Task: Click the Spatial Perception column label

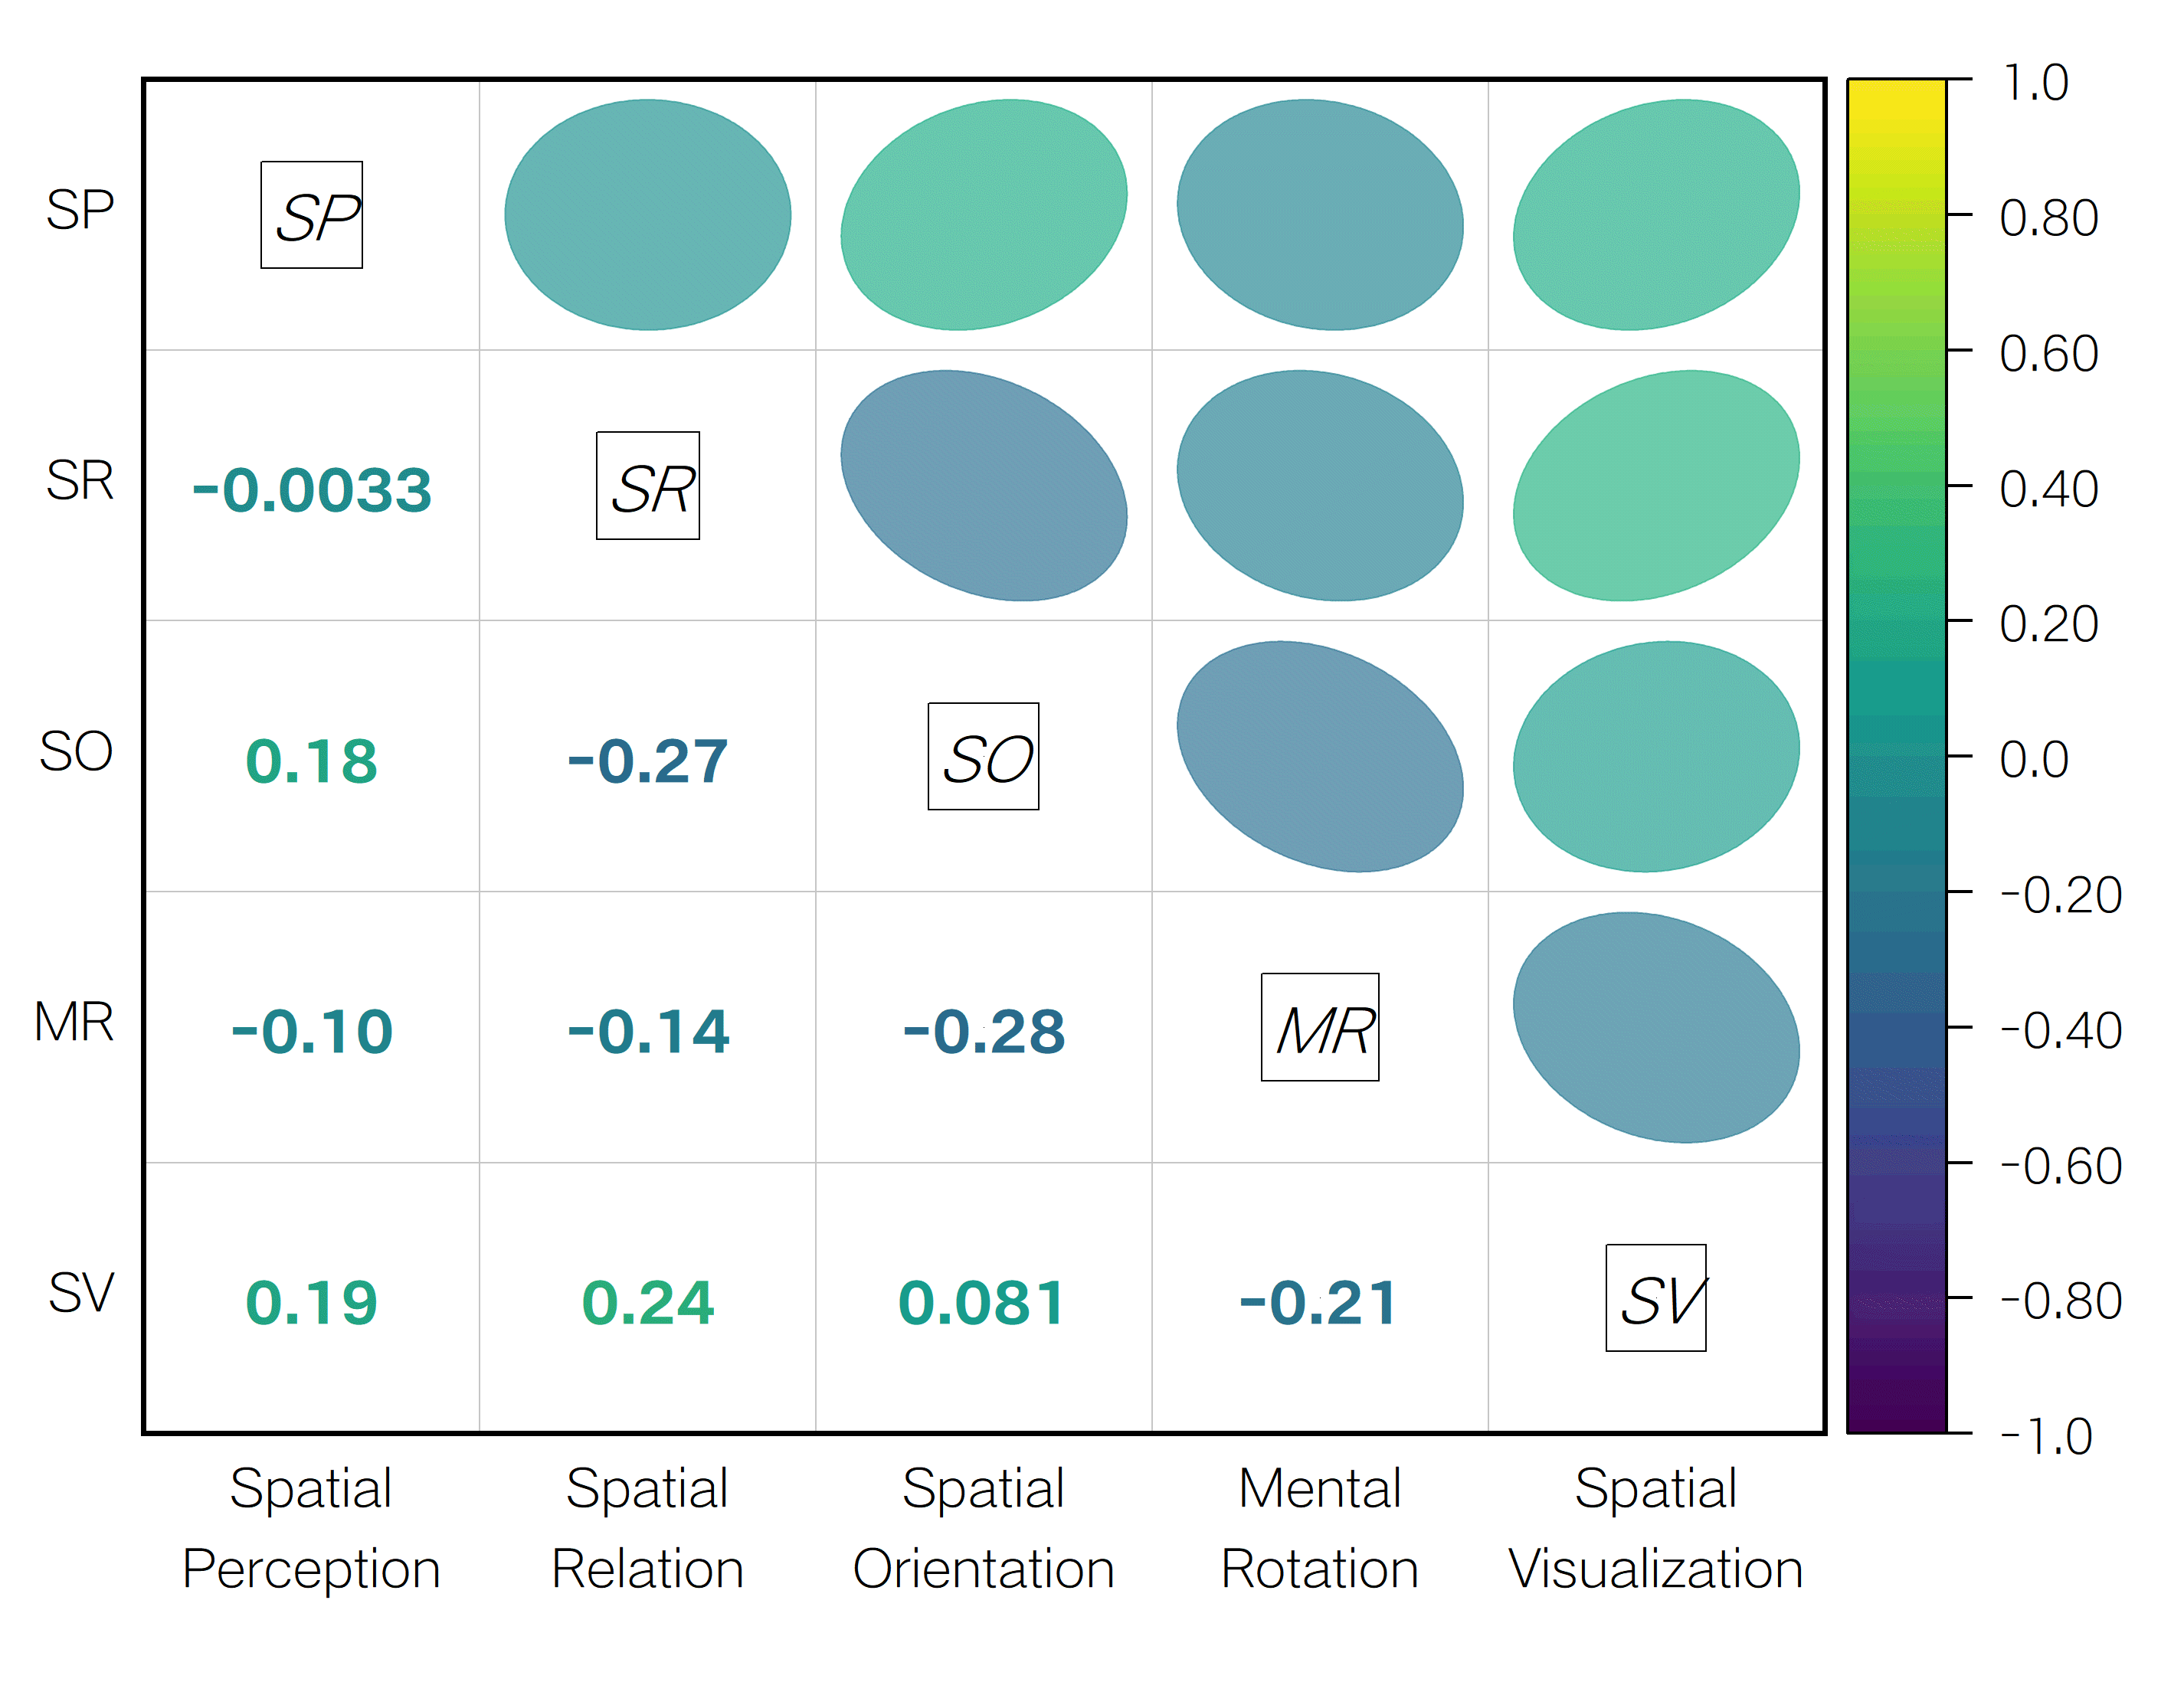Action: [311, 1528]
